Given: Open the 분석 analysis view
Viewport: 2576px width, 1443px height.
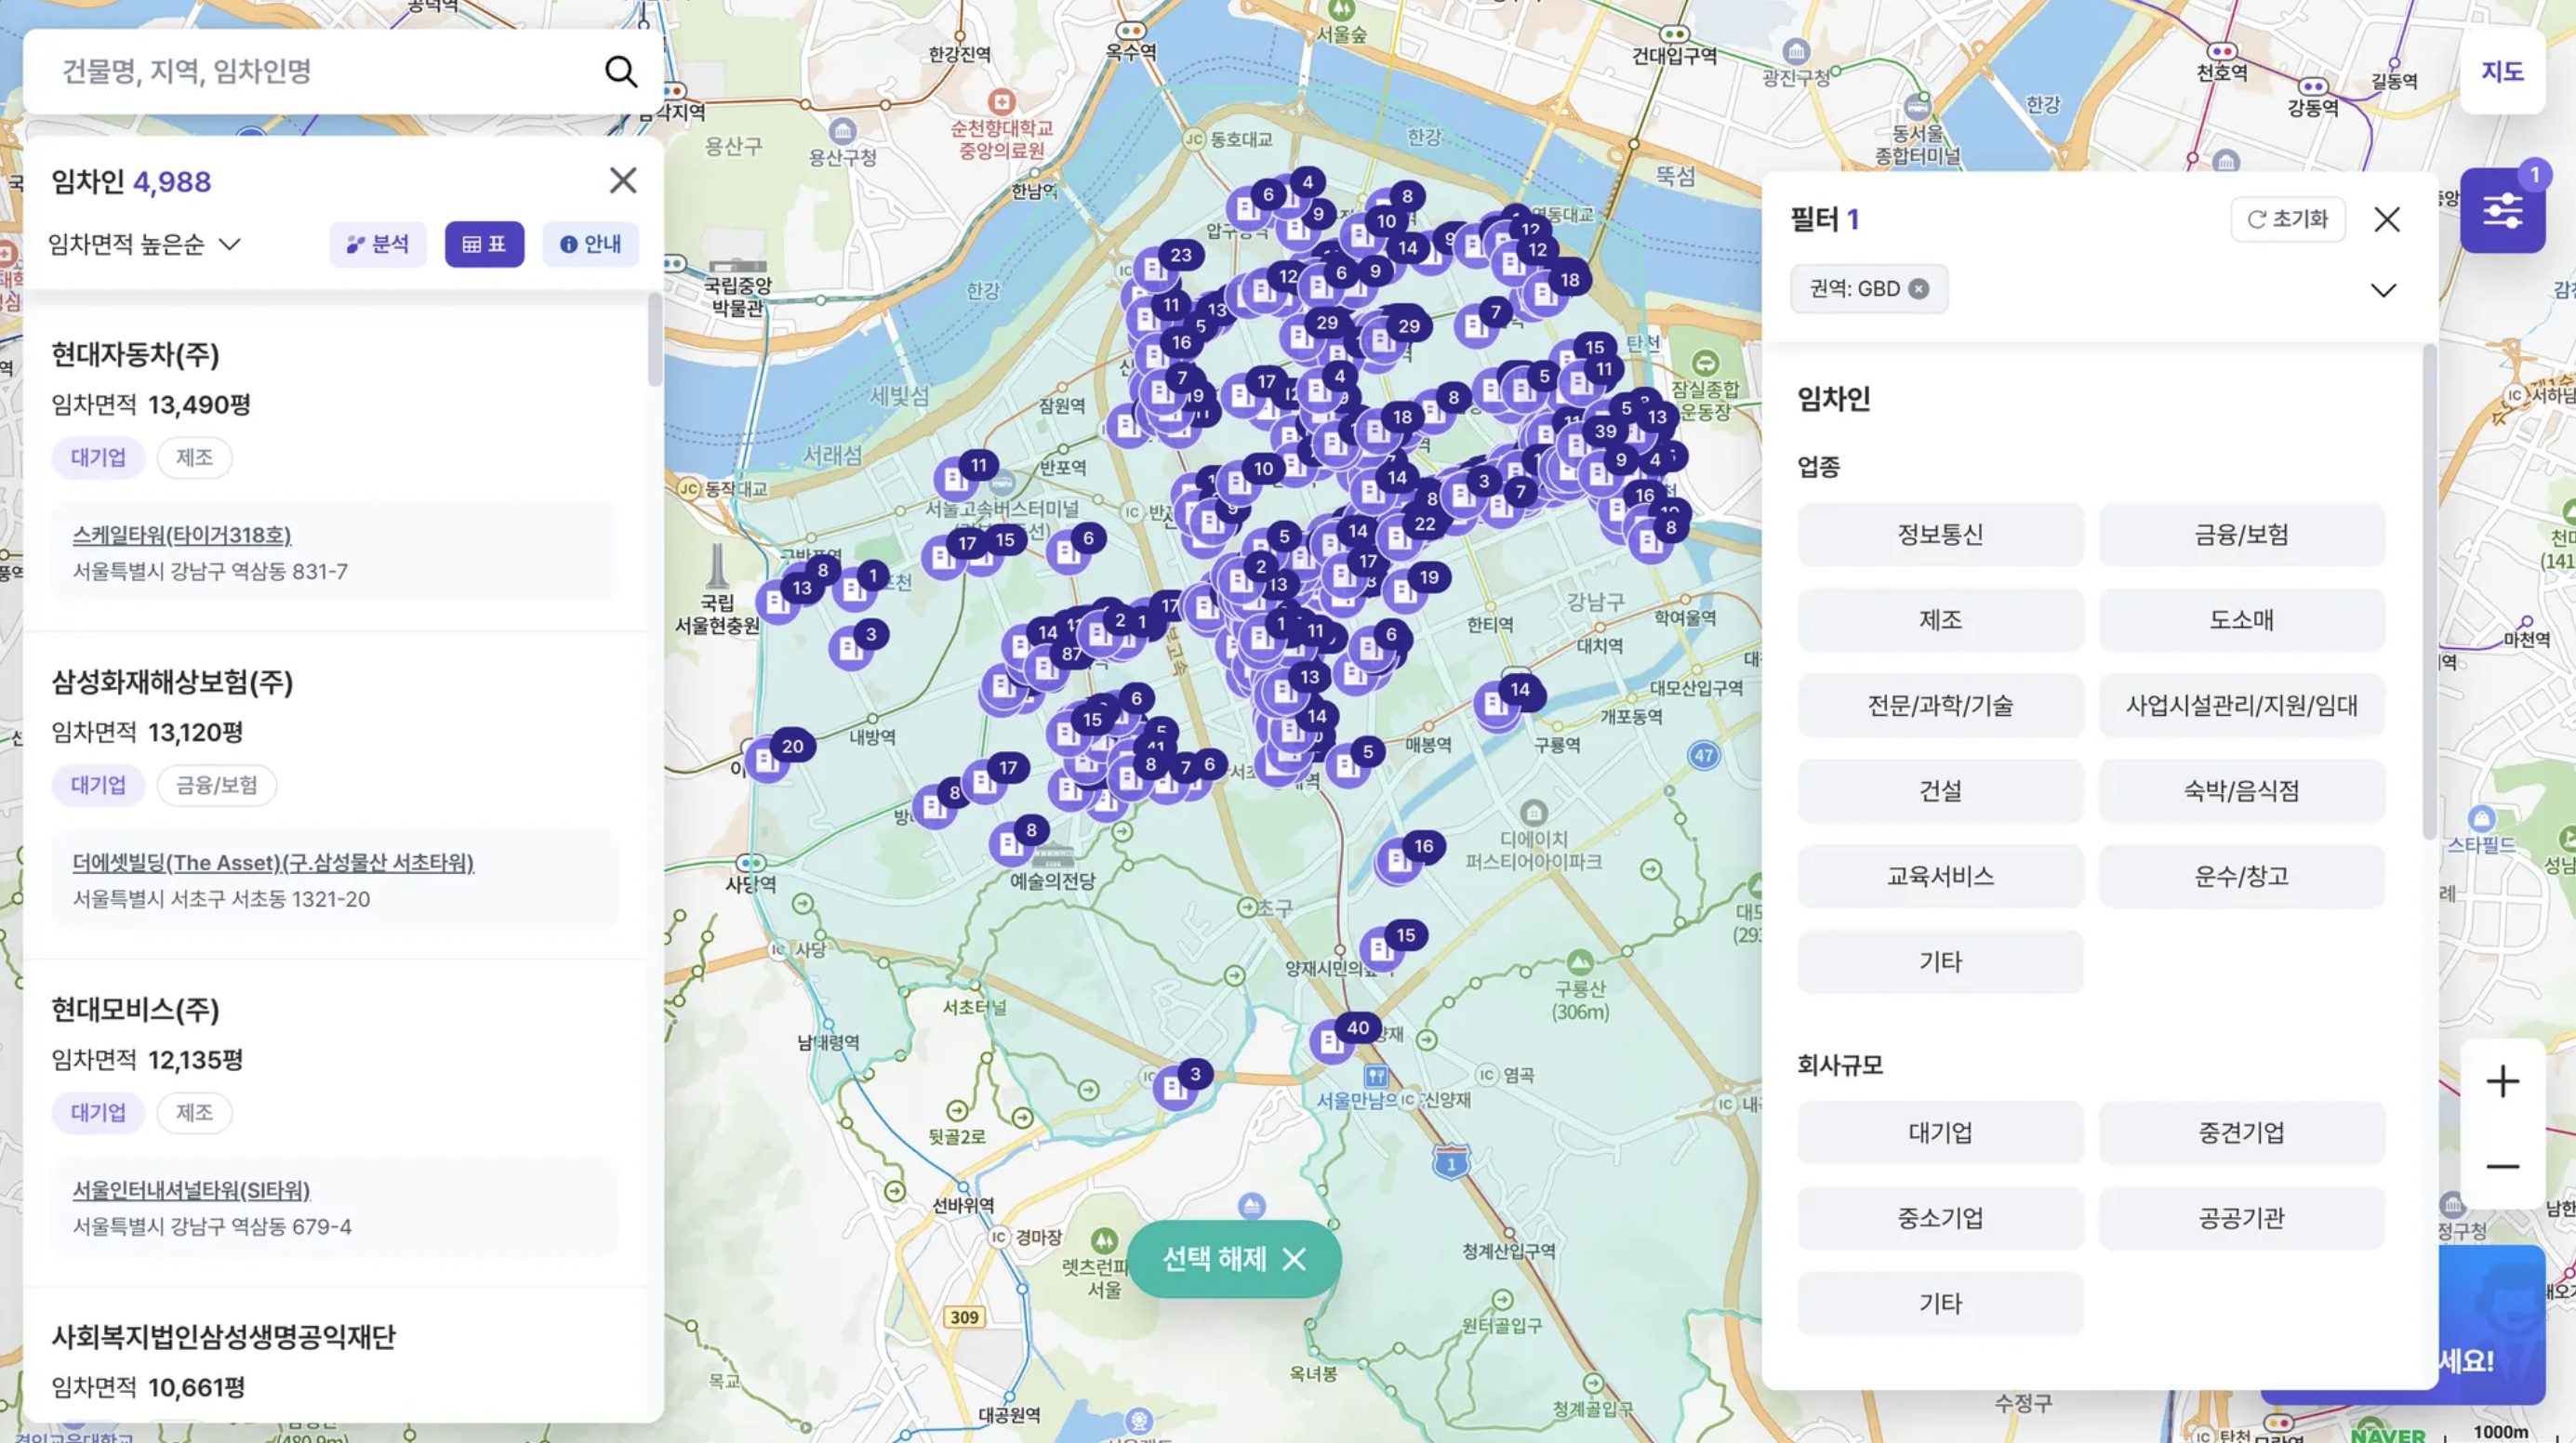Looking at the screenshot, I should point(378,244).
